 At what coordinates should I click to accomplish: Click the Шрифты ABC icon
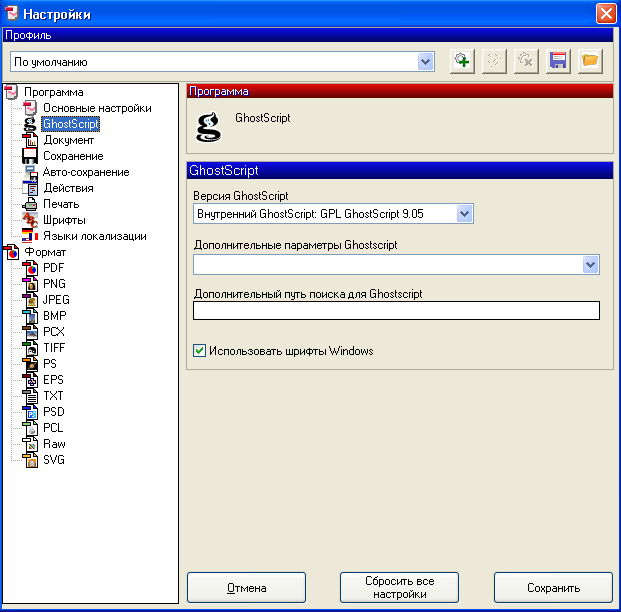click(30, 220)
